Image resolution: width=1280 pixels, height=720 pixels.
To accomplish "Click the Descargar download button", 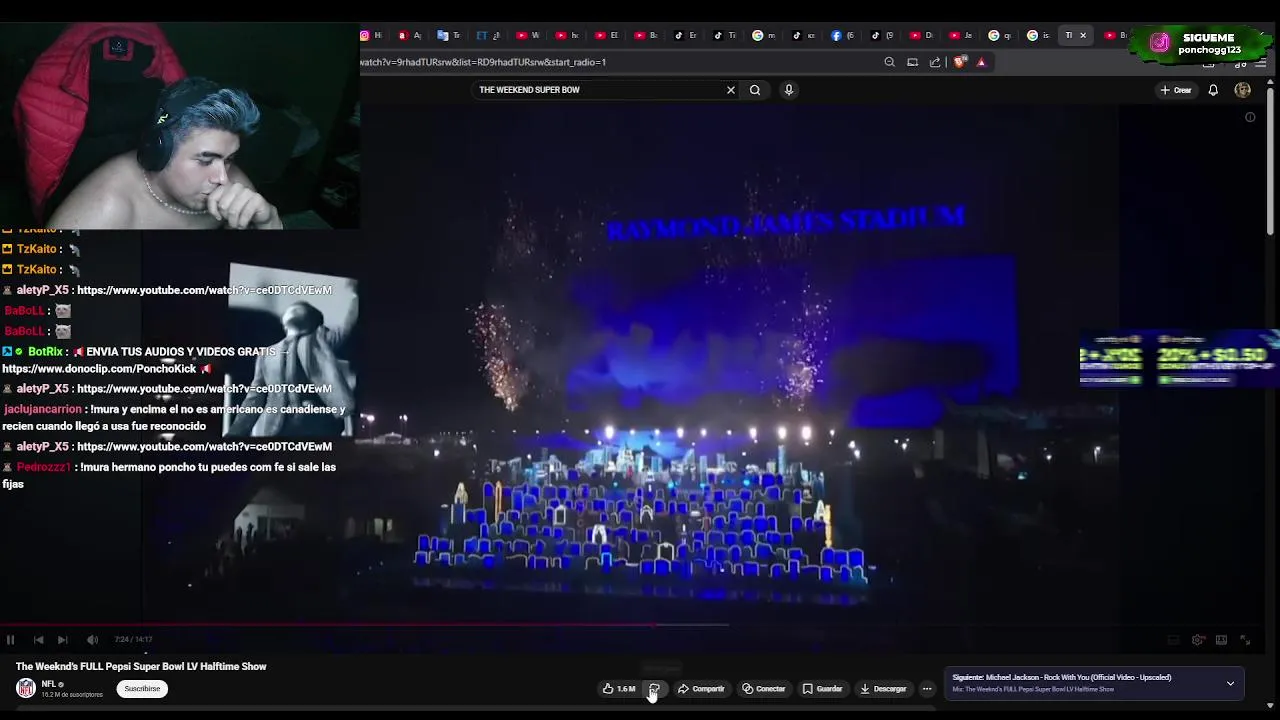I will tap(883, 689).
